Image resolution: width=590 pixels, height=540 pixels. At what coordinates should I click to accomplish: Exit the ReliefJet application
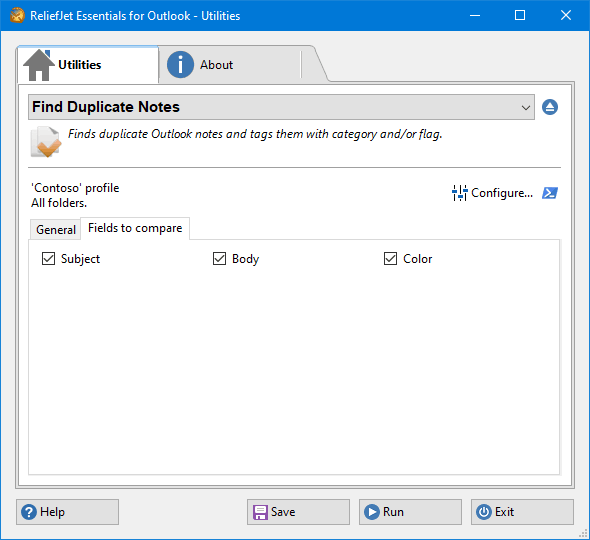(x=522, y=512)
